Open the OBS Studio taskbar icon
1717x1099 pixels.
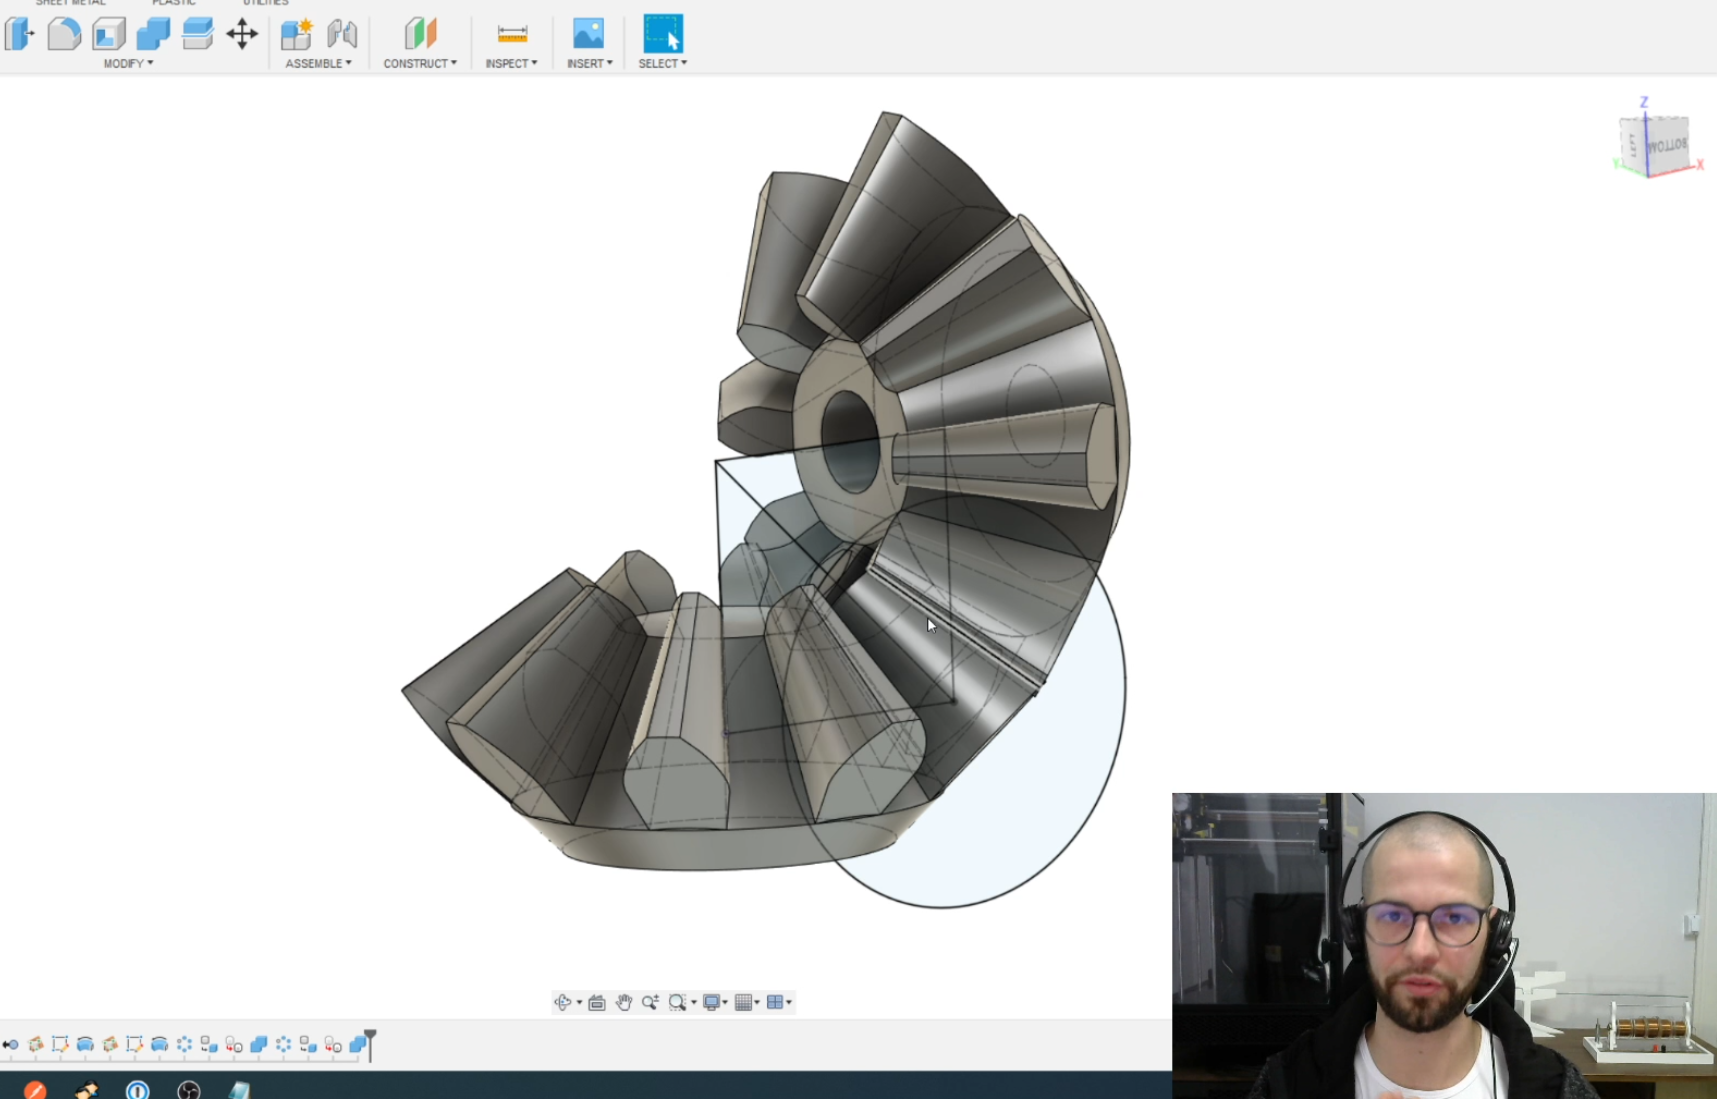click(x=189, y=1089)
